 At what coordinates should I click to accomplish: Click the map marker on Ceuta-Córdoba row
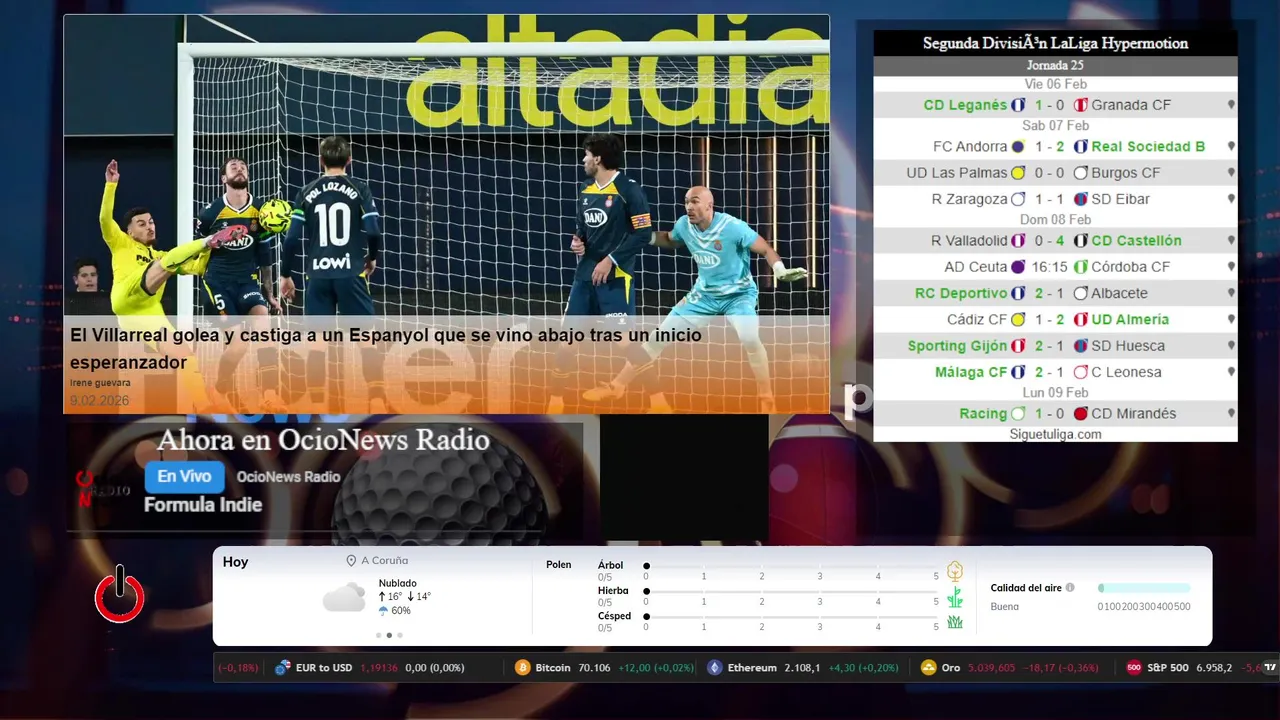tap(1231, 267)
